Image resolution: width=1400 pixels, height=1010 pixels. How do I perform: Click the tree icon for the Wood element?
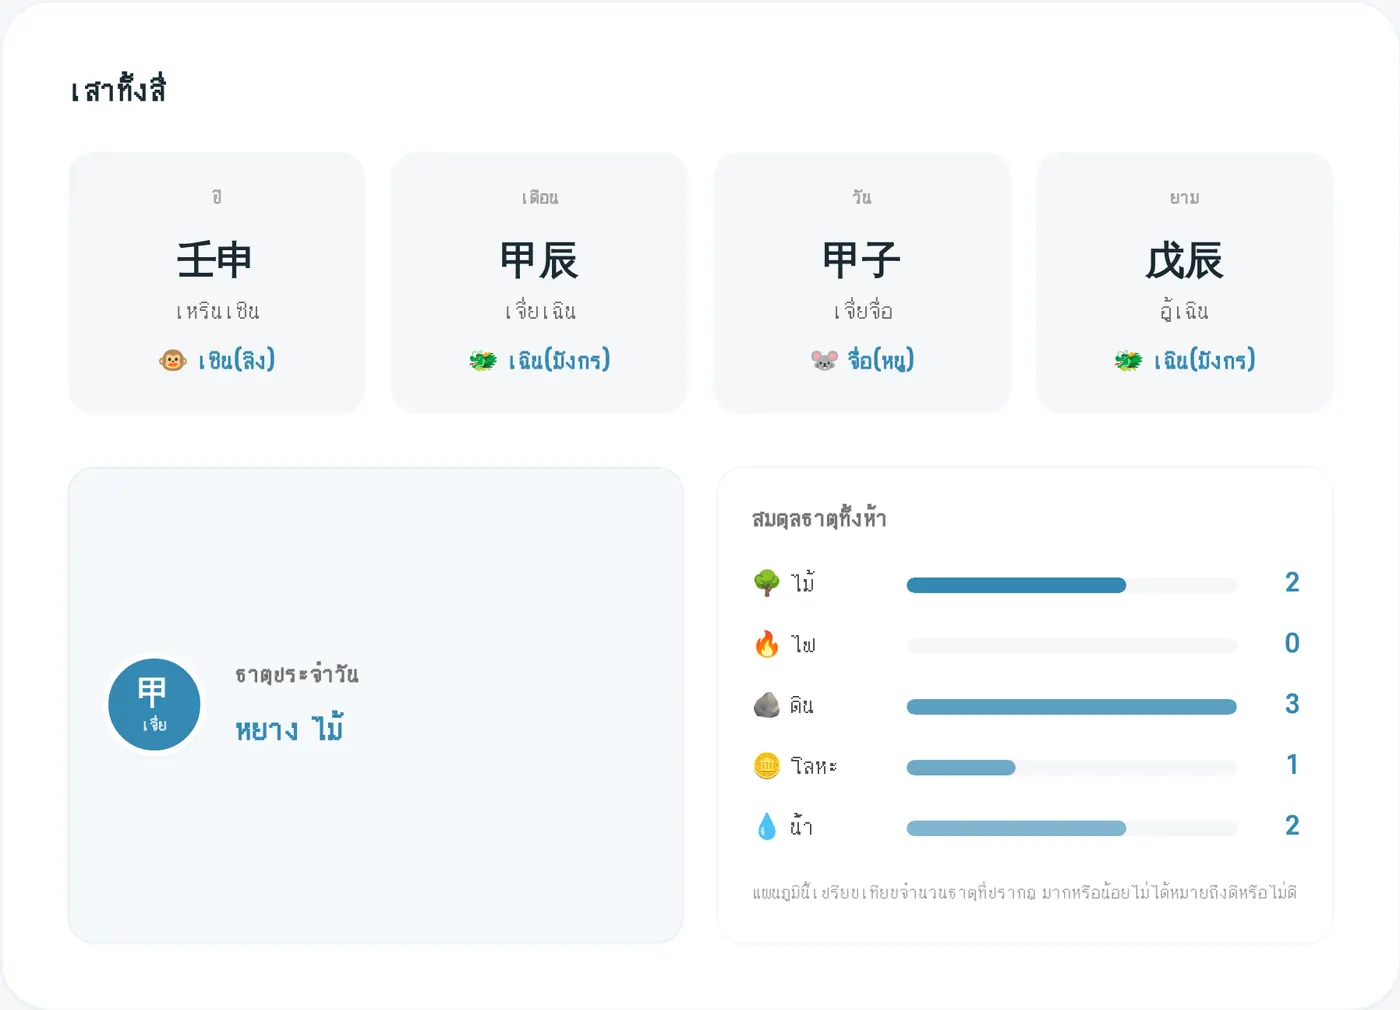[x=767, y=582]
